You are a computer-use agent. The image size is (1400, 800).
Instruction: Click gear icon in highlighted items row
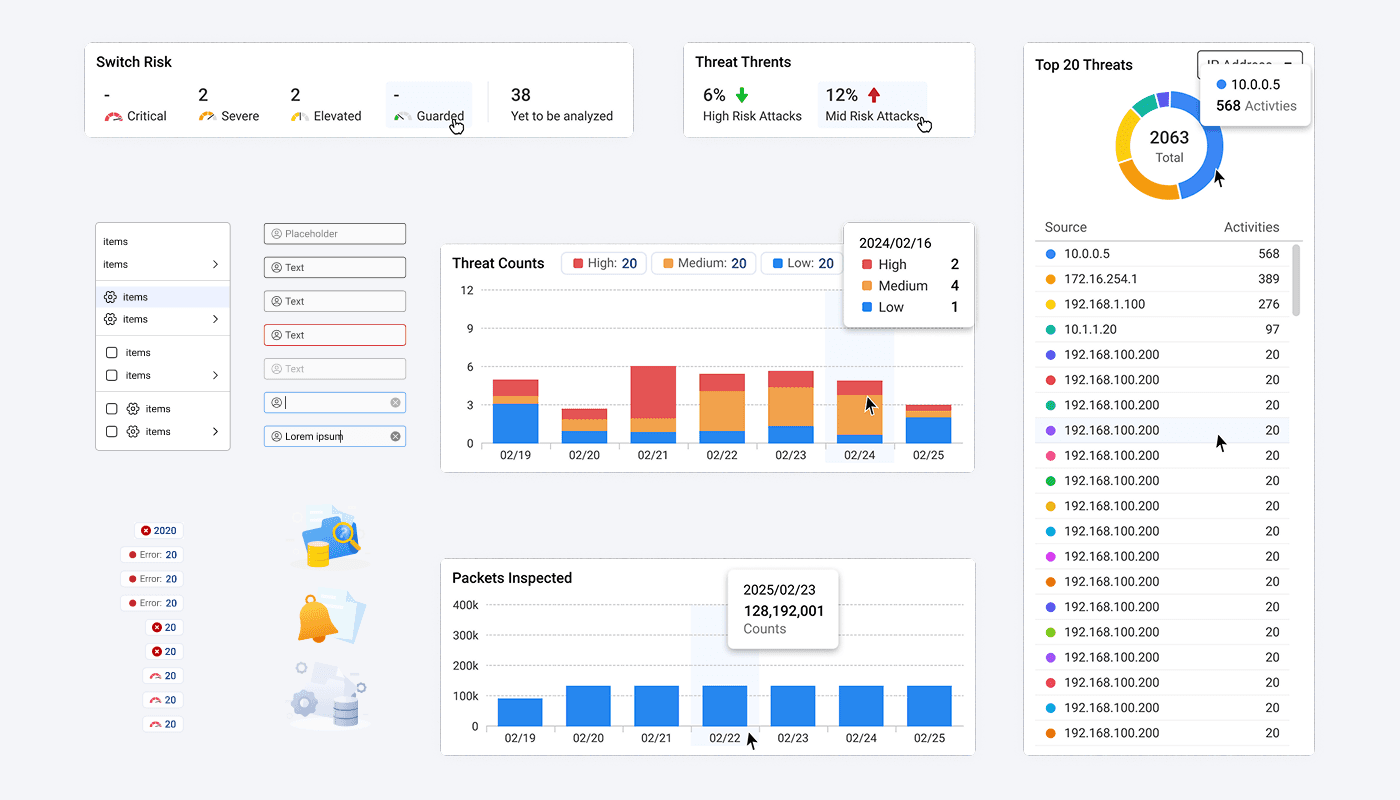(110, 297)
